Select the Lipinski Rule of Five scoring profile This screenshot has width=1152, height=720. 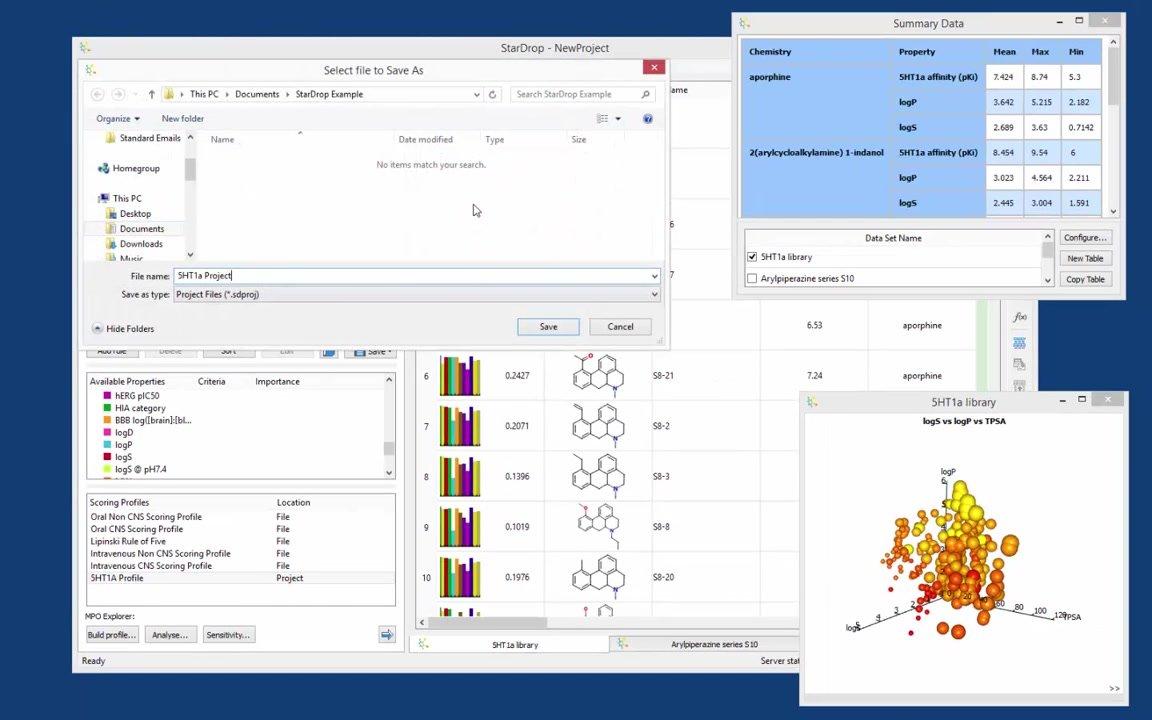coord(128,542)
